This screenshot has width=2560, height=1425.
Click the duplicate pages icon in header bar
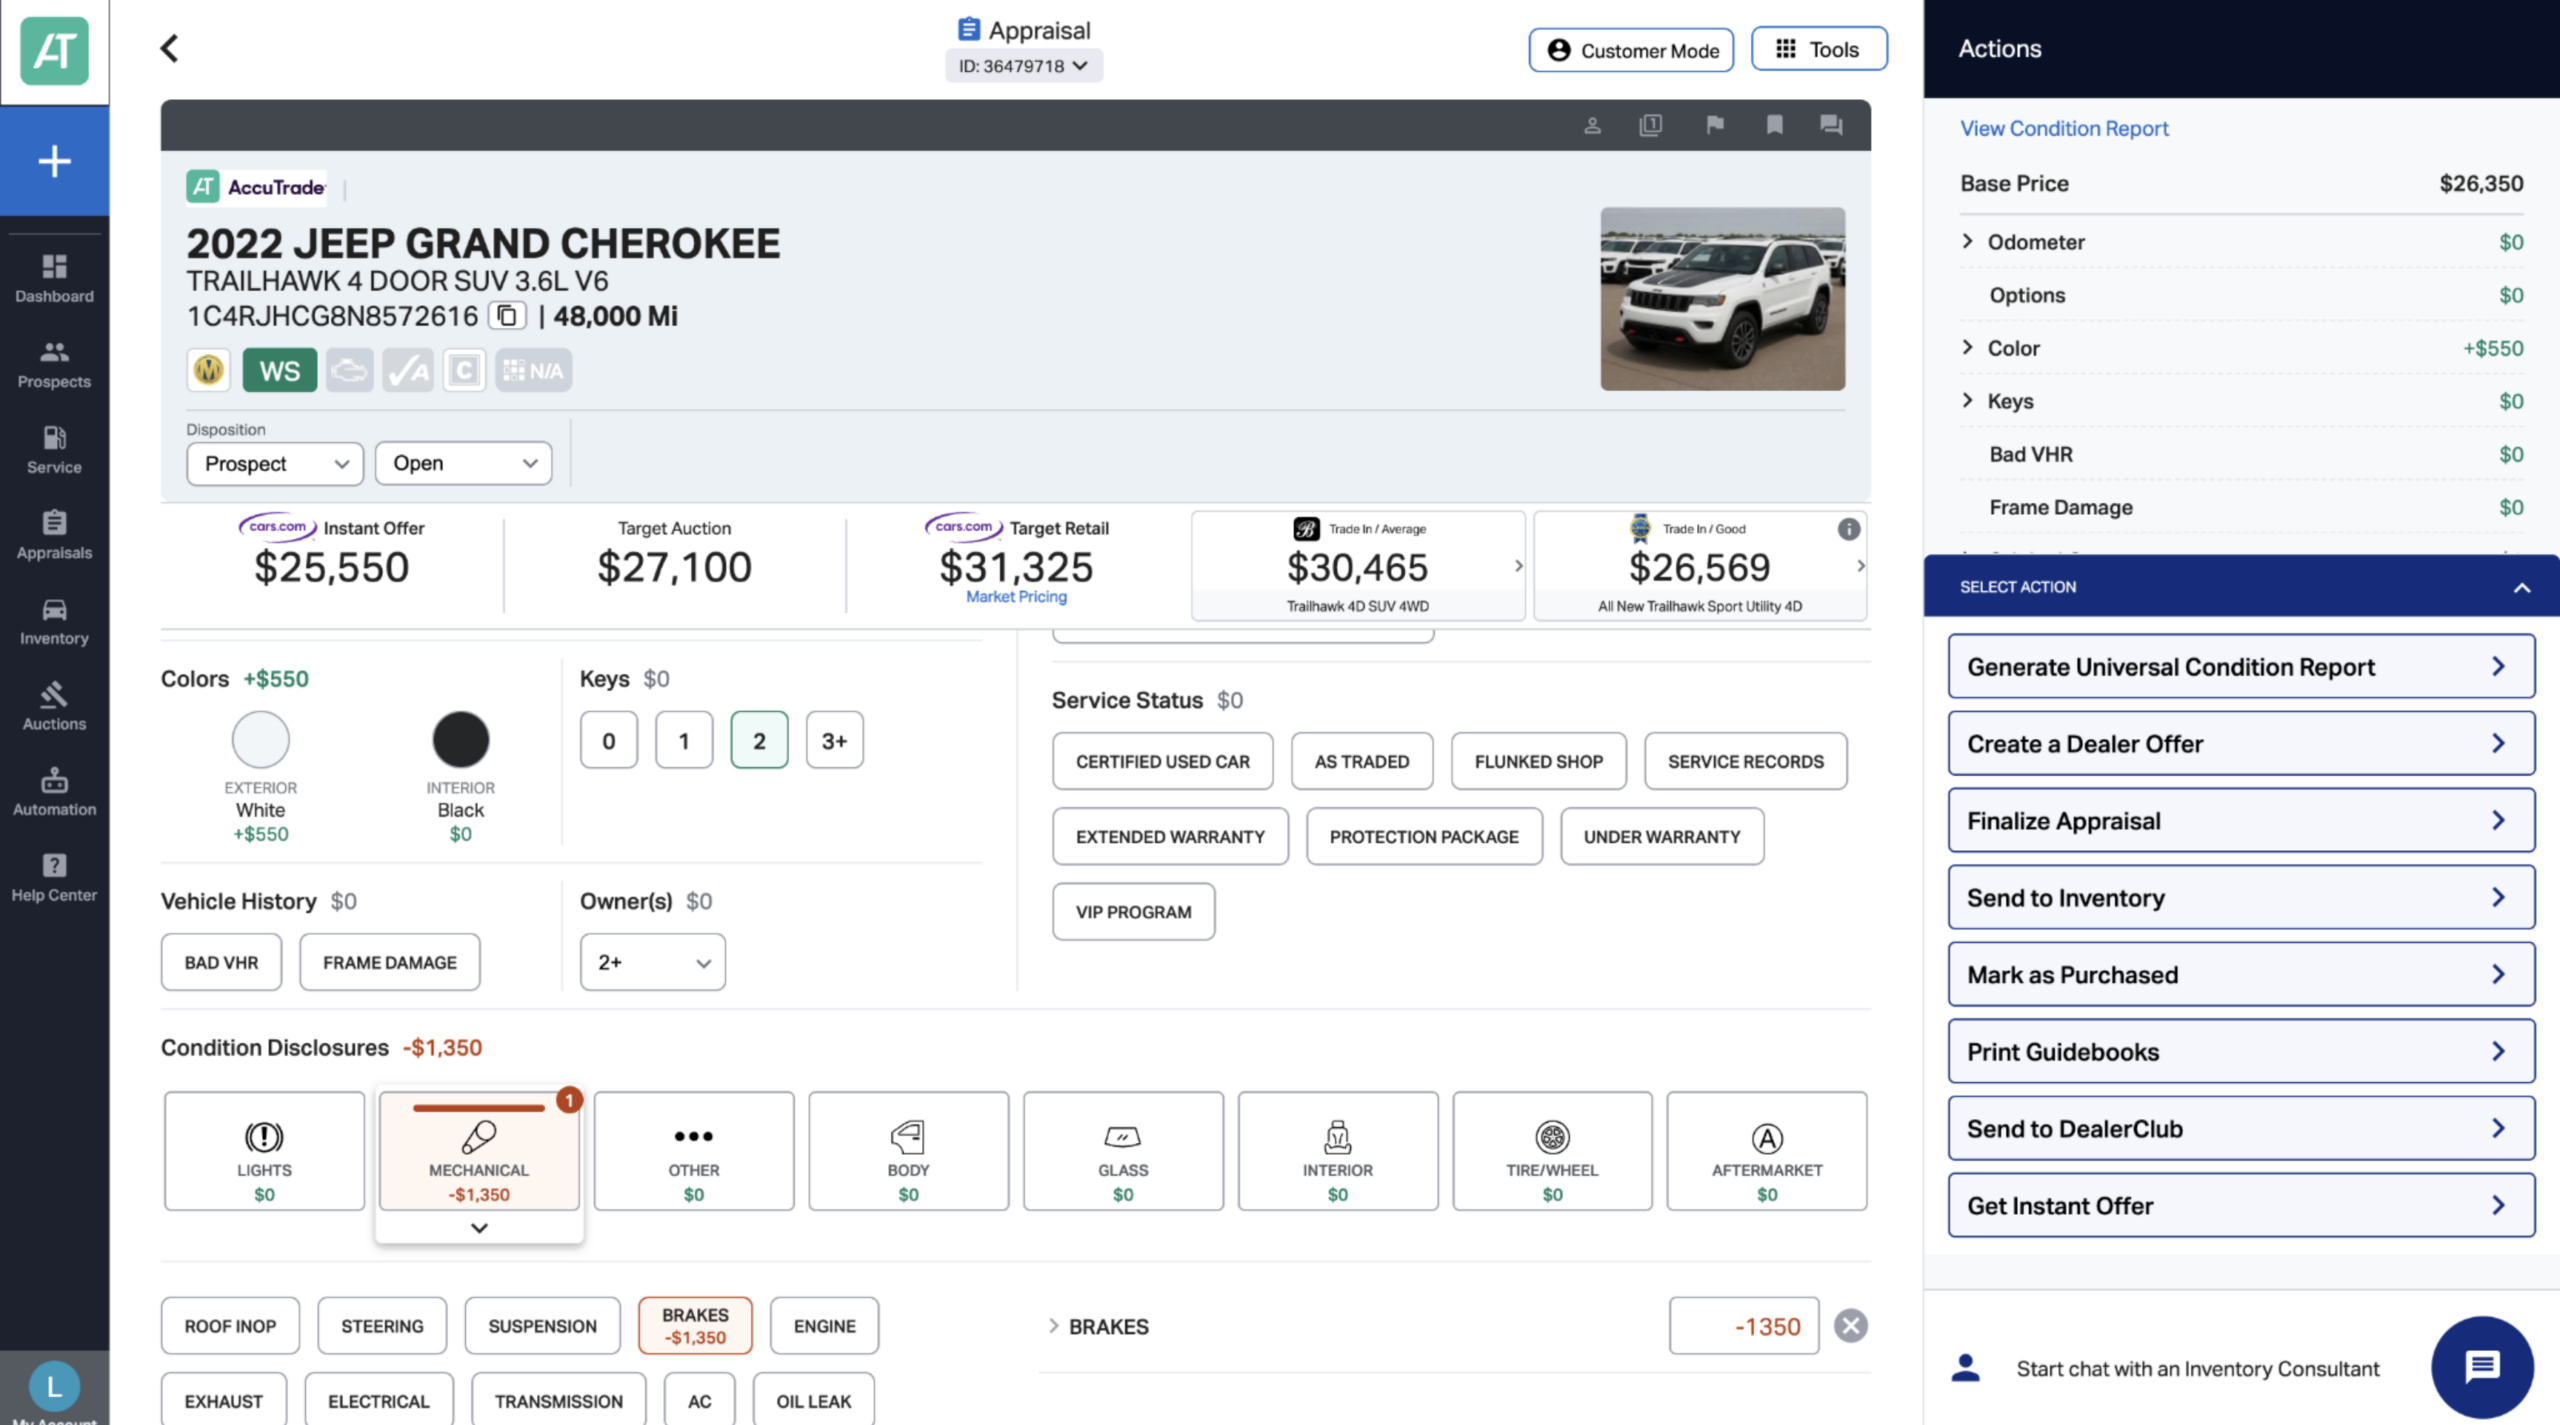[x=1651, y=125]
